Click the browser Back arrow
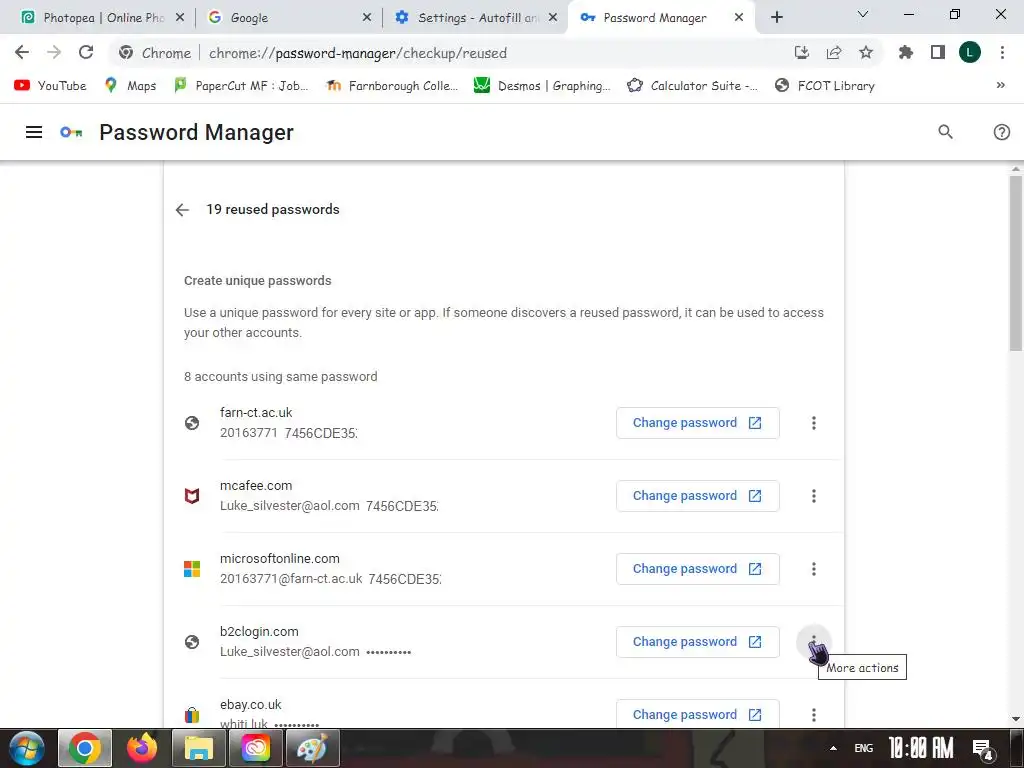The width and height of the screenshot is (1024, 768). (22, 53)
